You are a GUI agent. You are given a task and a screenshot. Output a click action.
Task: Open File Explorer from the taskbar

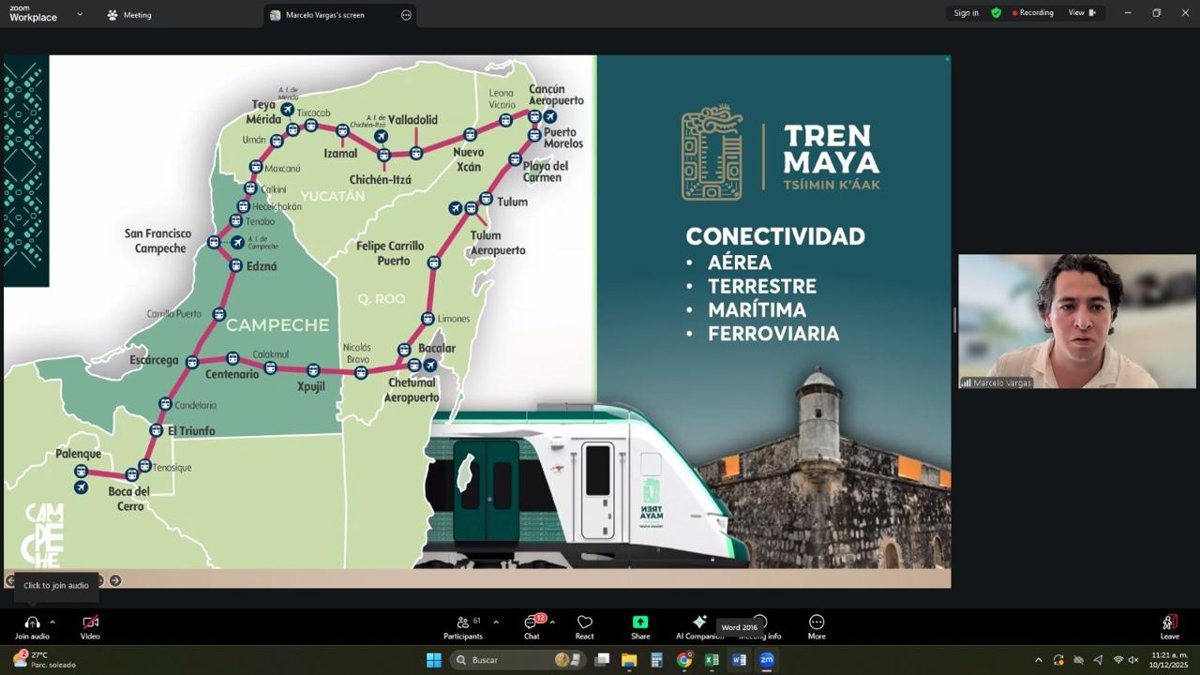629,660
